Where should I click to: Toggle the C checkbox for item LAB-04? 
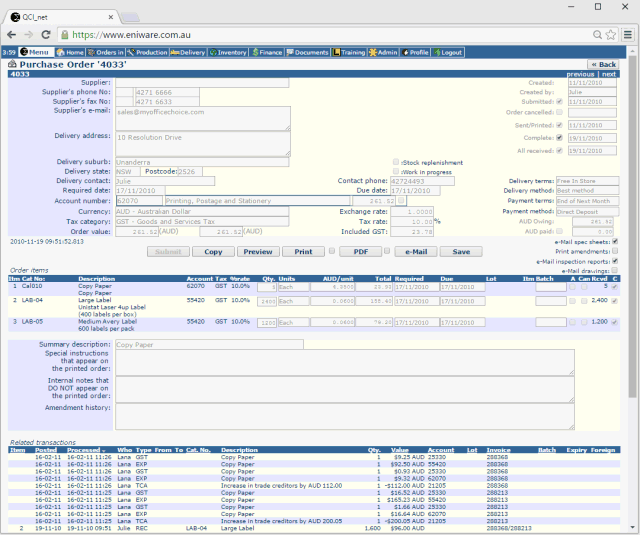tap(614, 301)
